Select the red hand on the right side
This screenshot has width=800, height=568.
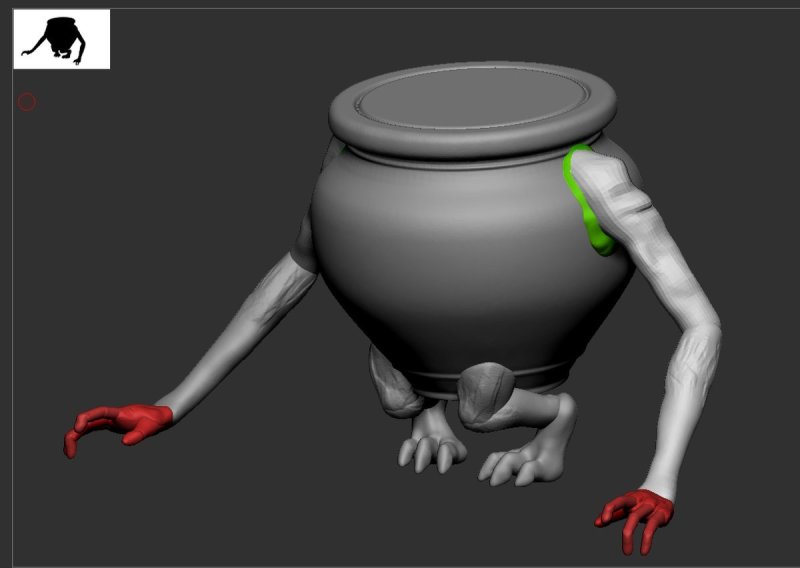(638, 512)
